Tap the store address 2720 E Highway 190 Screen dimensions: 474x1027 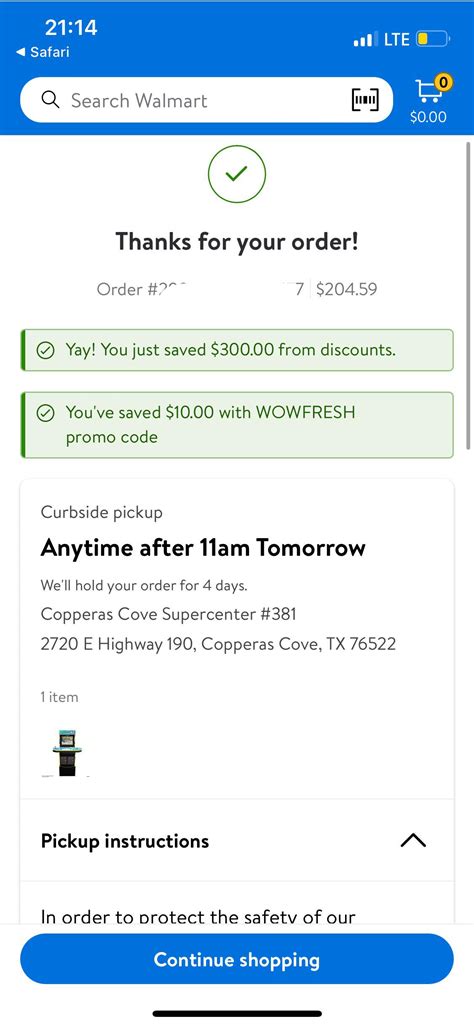point(218,644)
